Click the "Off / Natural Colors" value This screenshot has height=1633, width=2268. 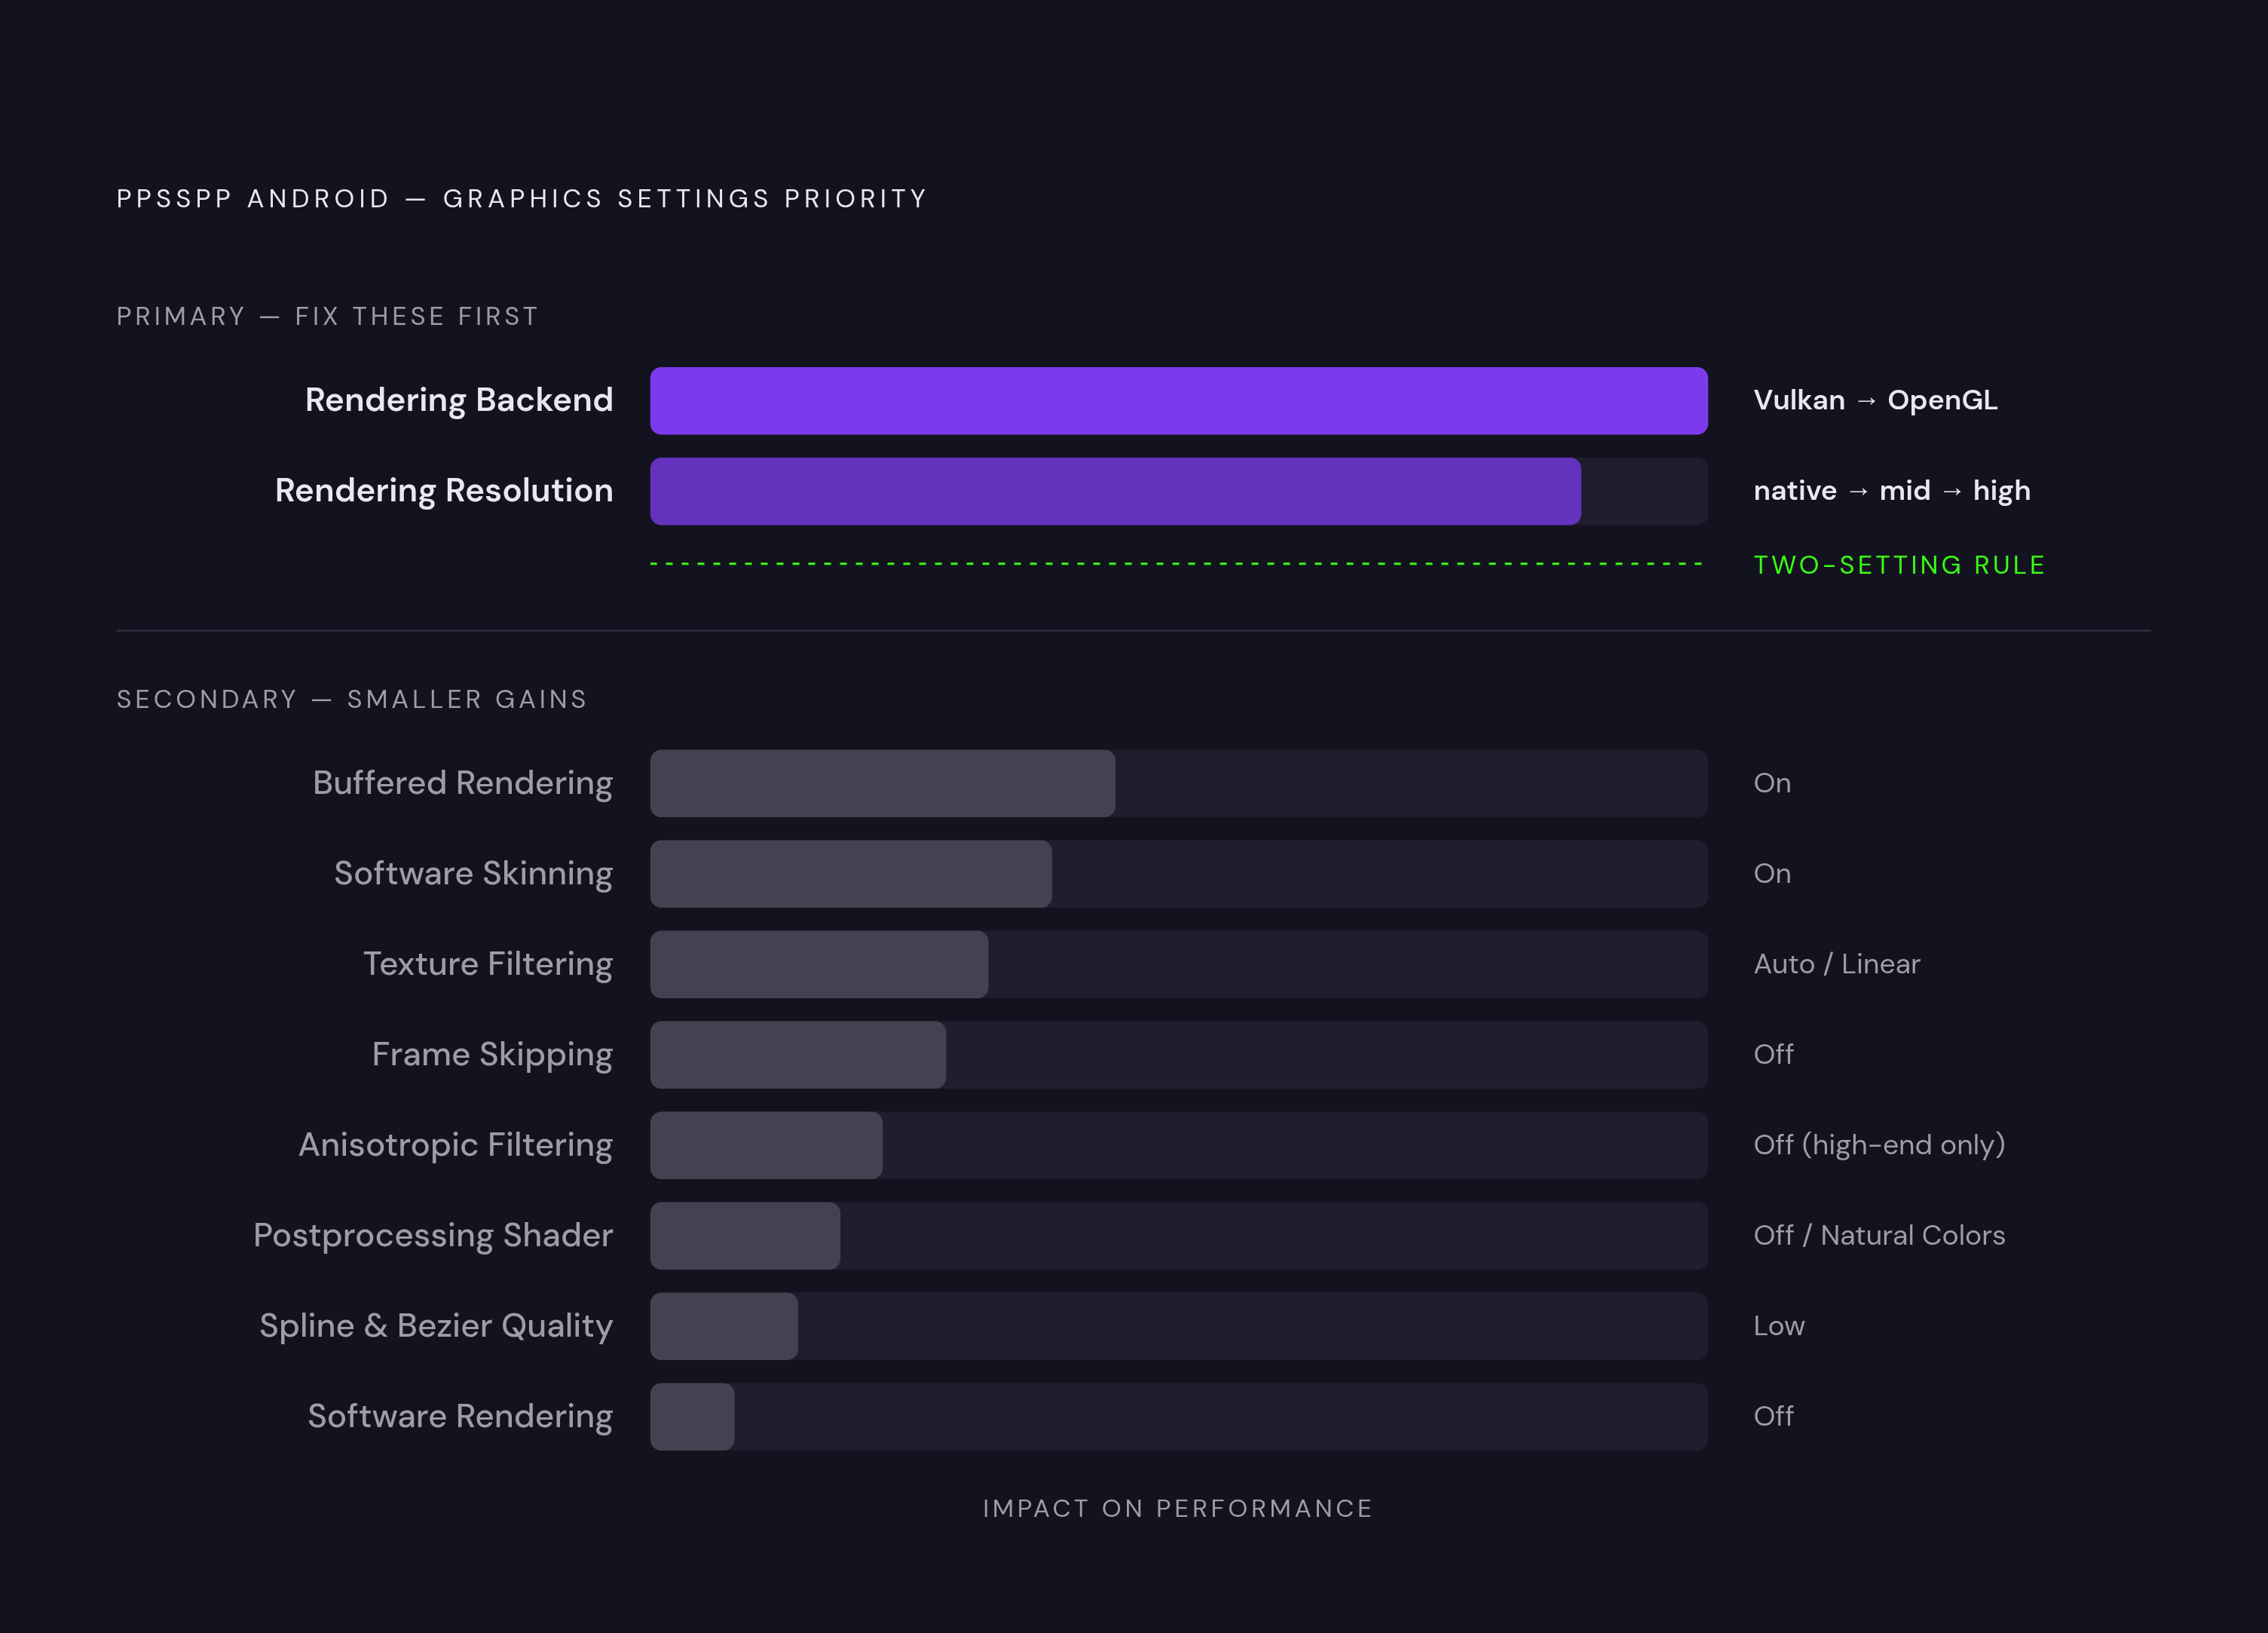pos(1880,1236)
